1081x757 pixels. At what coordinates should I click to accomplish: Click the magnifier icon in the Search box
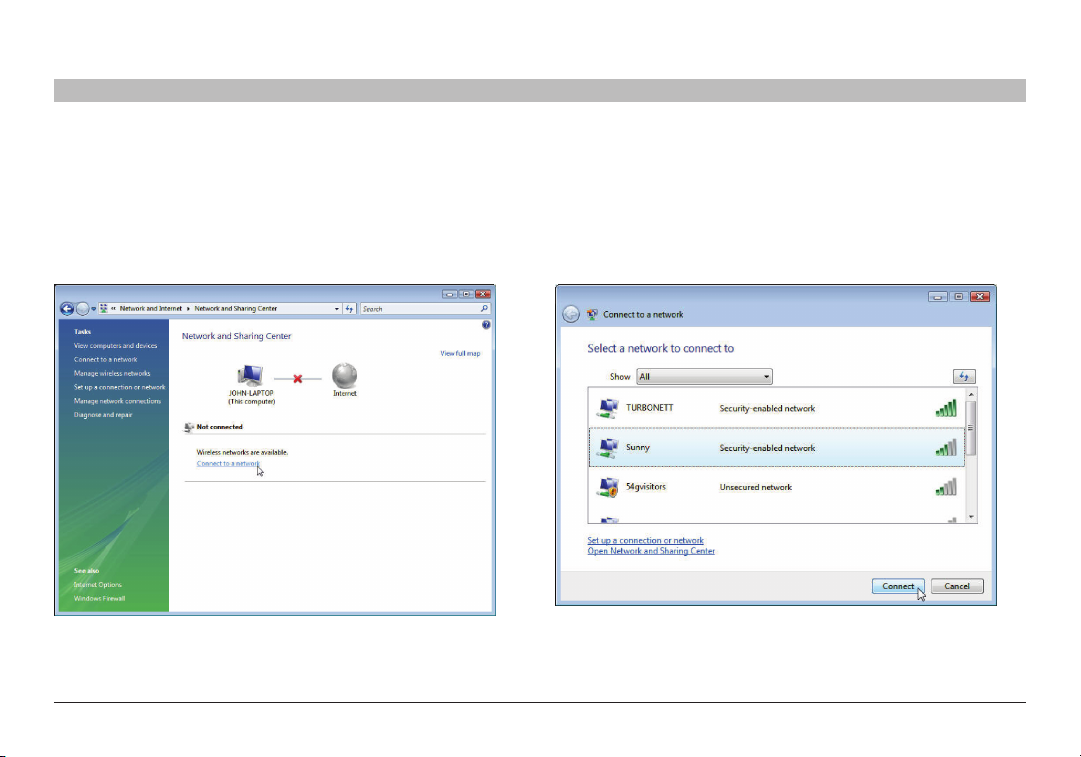tap(485, 309)
